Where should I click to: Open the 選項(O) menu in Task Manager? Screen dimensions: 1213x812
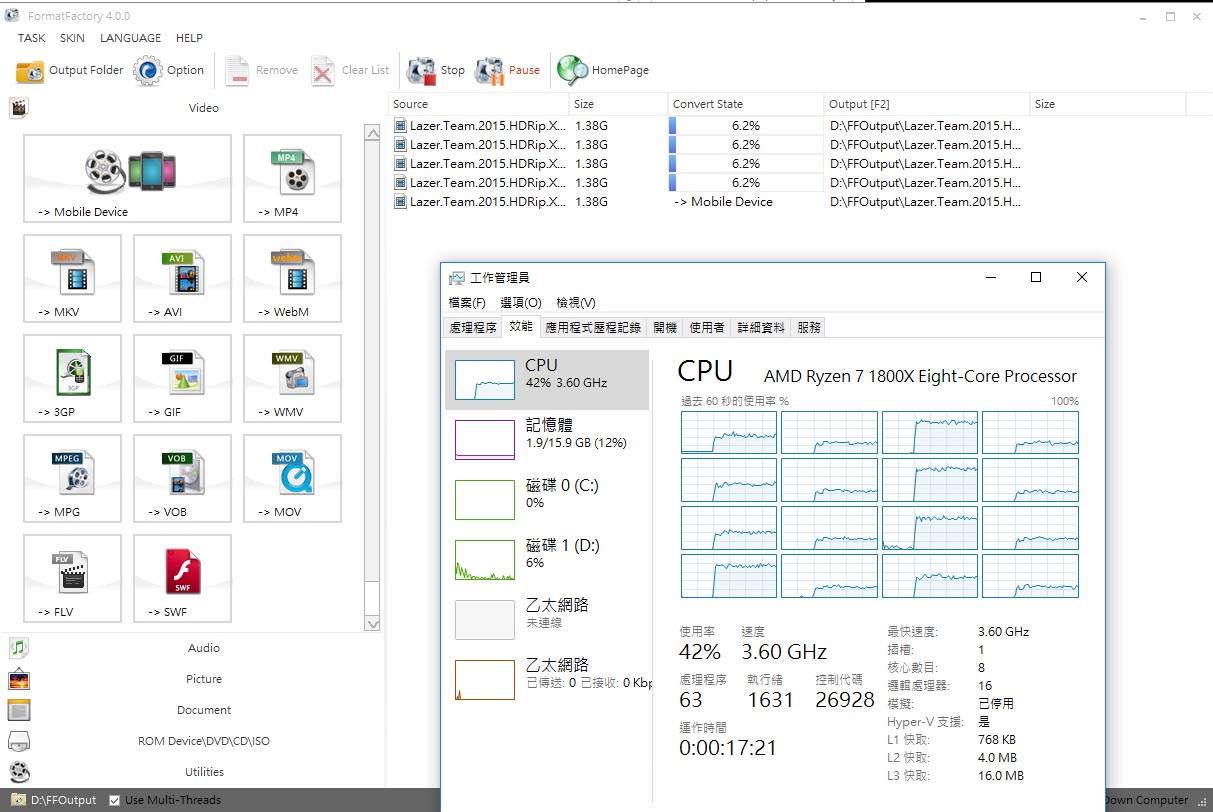click(x=520, y=303)
